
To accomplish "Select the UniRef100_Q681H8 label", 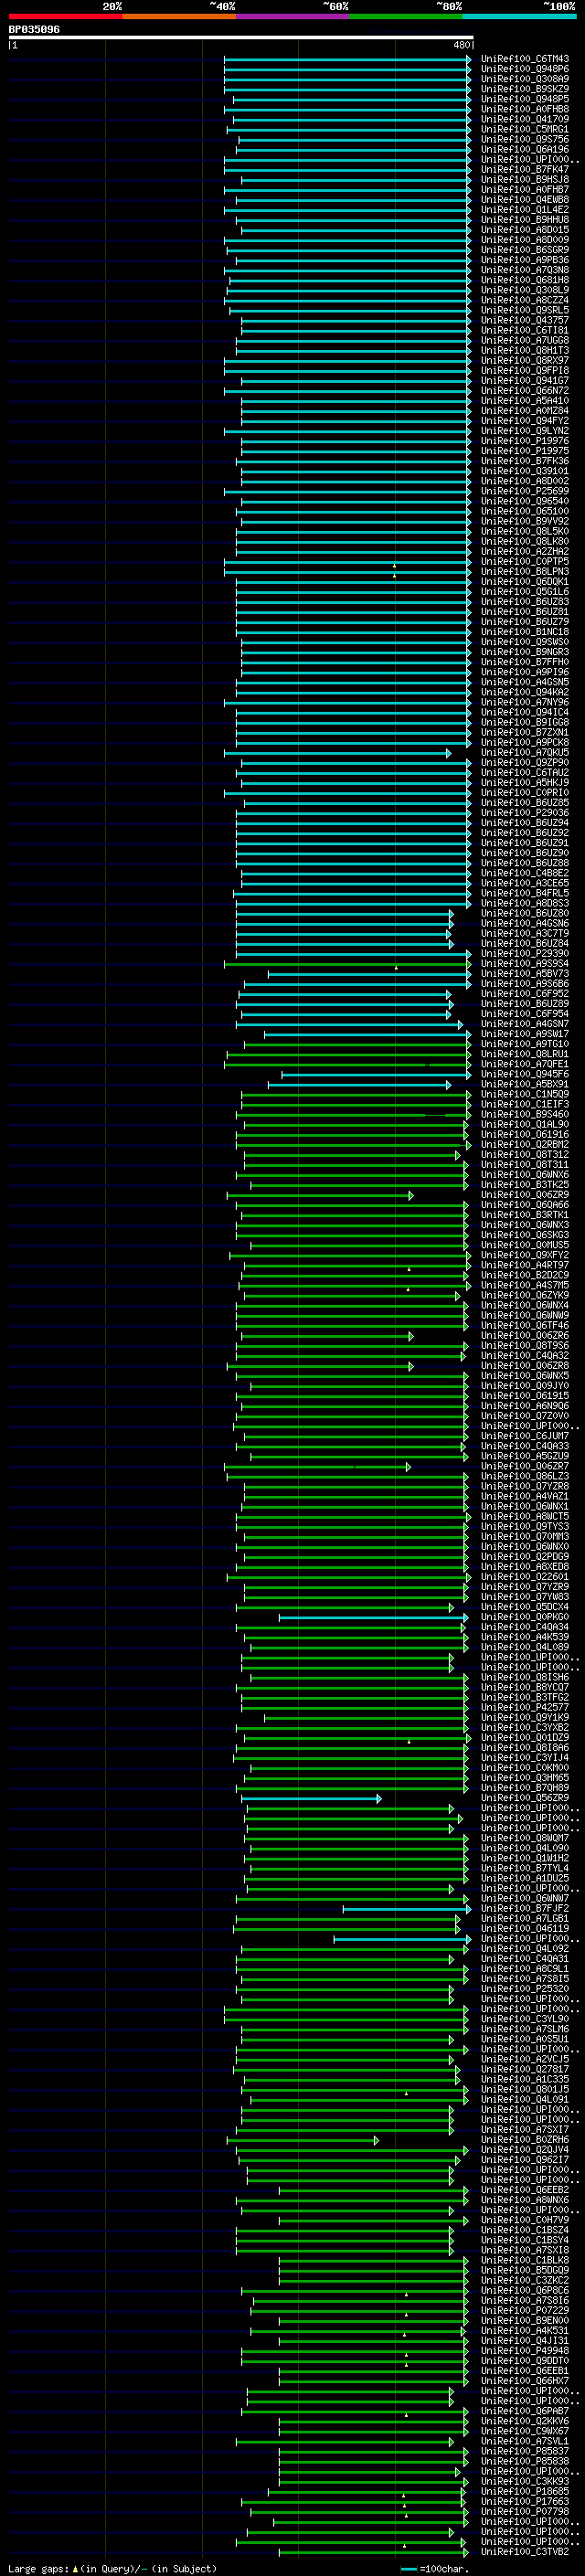I will click(525, 280).
